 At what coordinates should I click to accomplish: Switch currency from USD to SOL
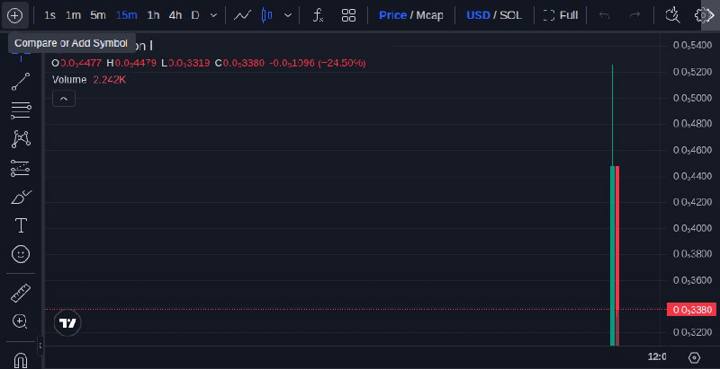(511, 16)
